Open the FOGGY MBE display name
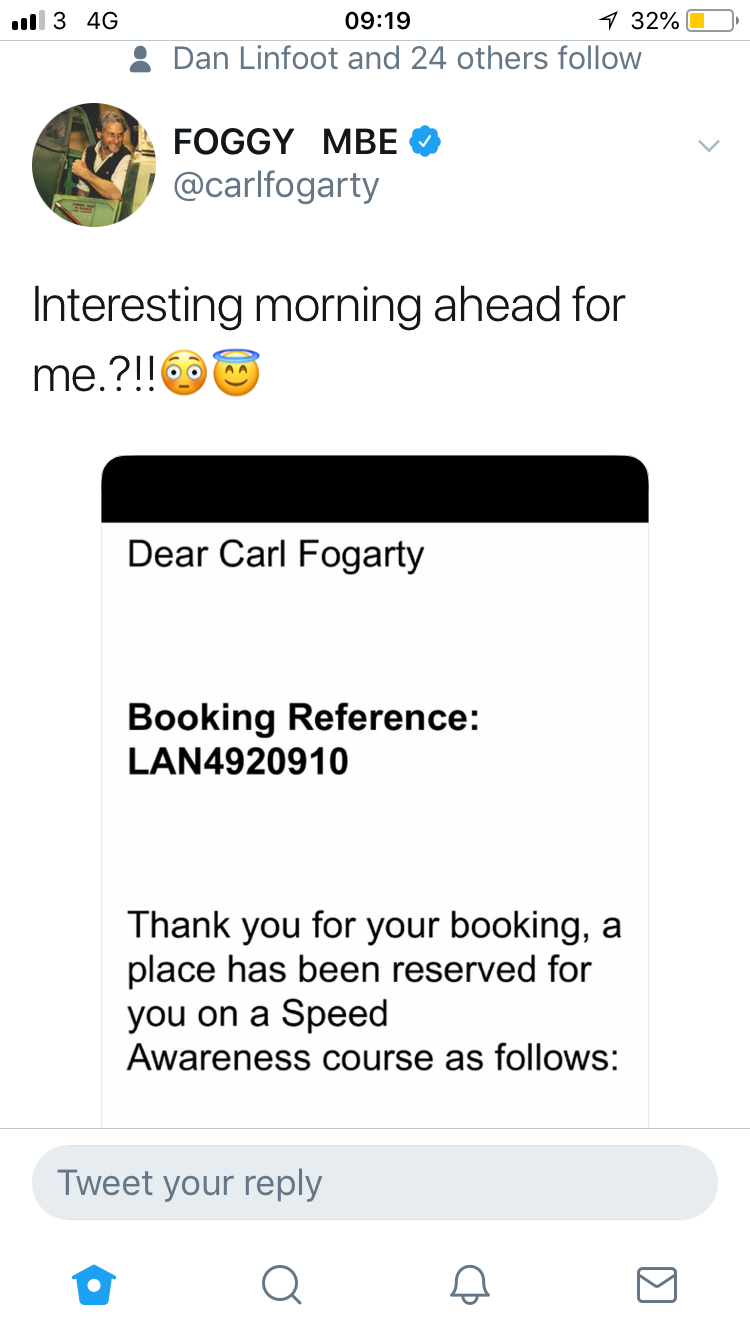 tap(286, 143)
